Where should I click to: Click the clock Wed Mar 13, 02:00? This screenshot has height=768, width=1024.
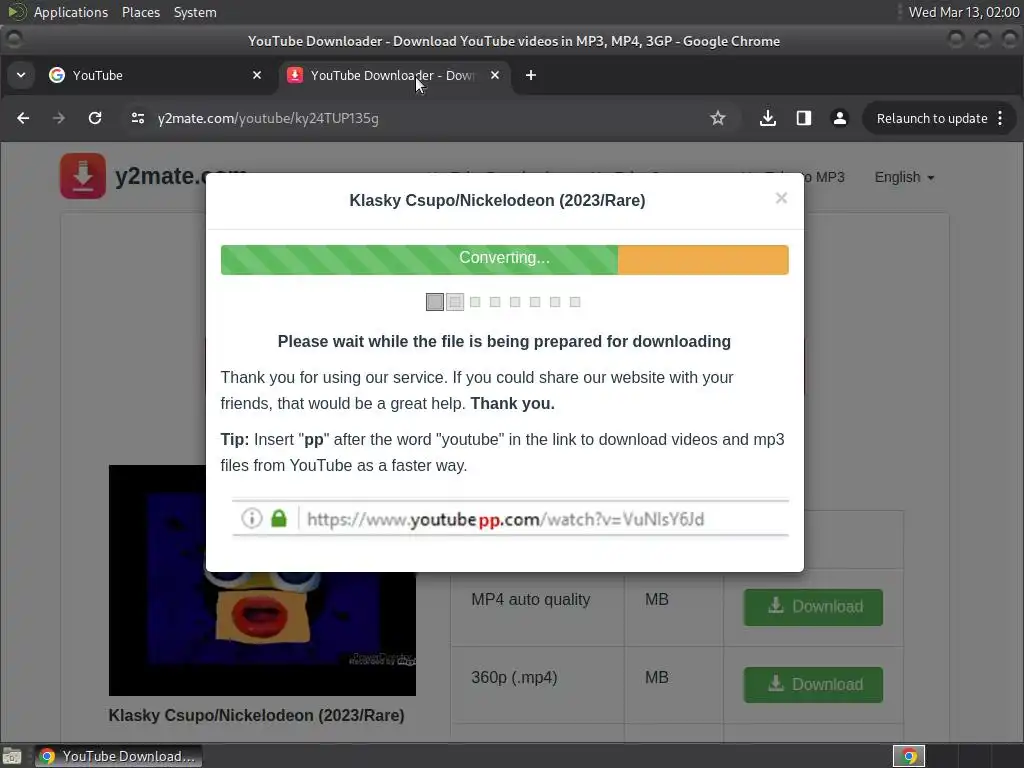(964, 12)
